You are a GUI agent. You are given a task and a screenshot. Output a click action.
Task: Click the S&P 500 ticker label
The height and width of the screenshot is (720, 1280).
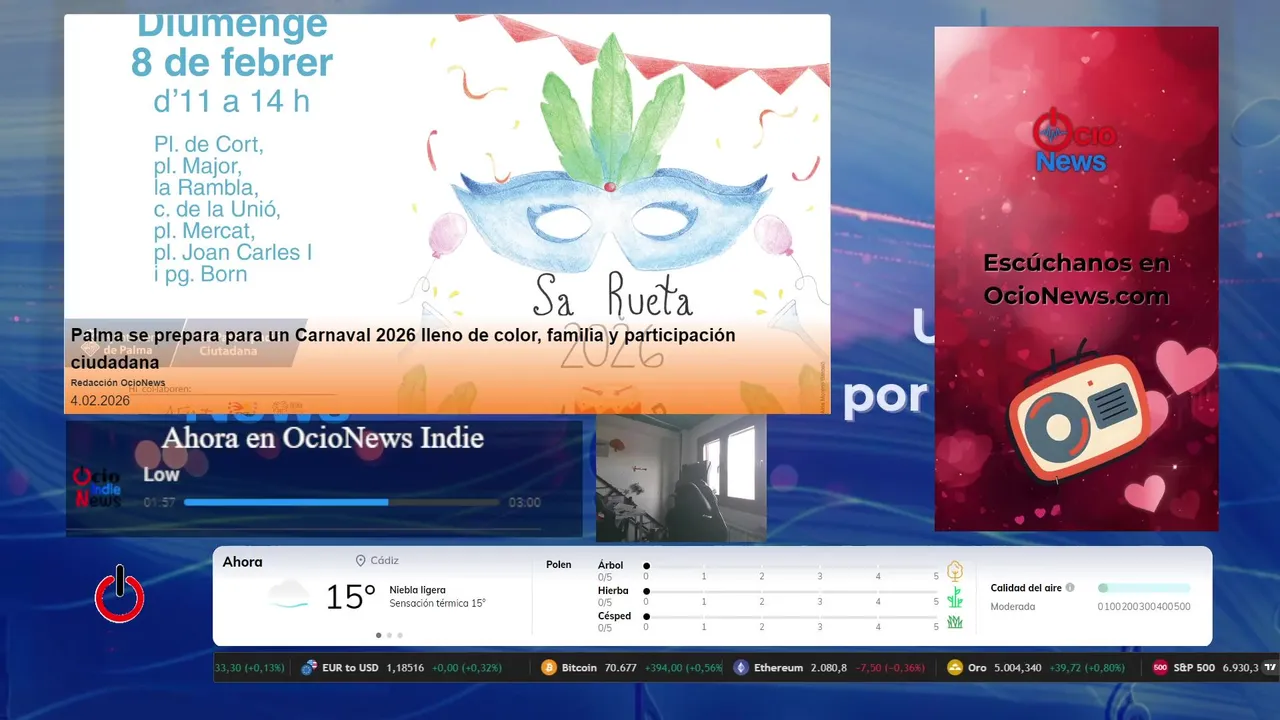[x=1194, y=667]
